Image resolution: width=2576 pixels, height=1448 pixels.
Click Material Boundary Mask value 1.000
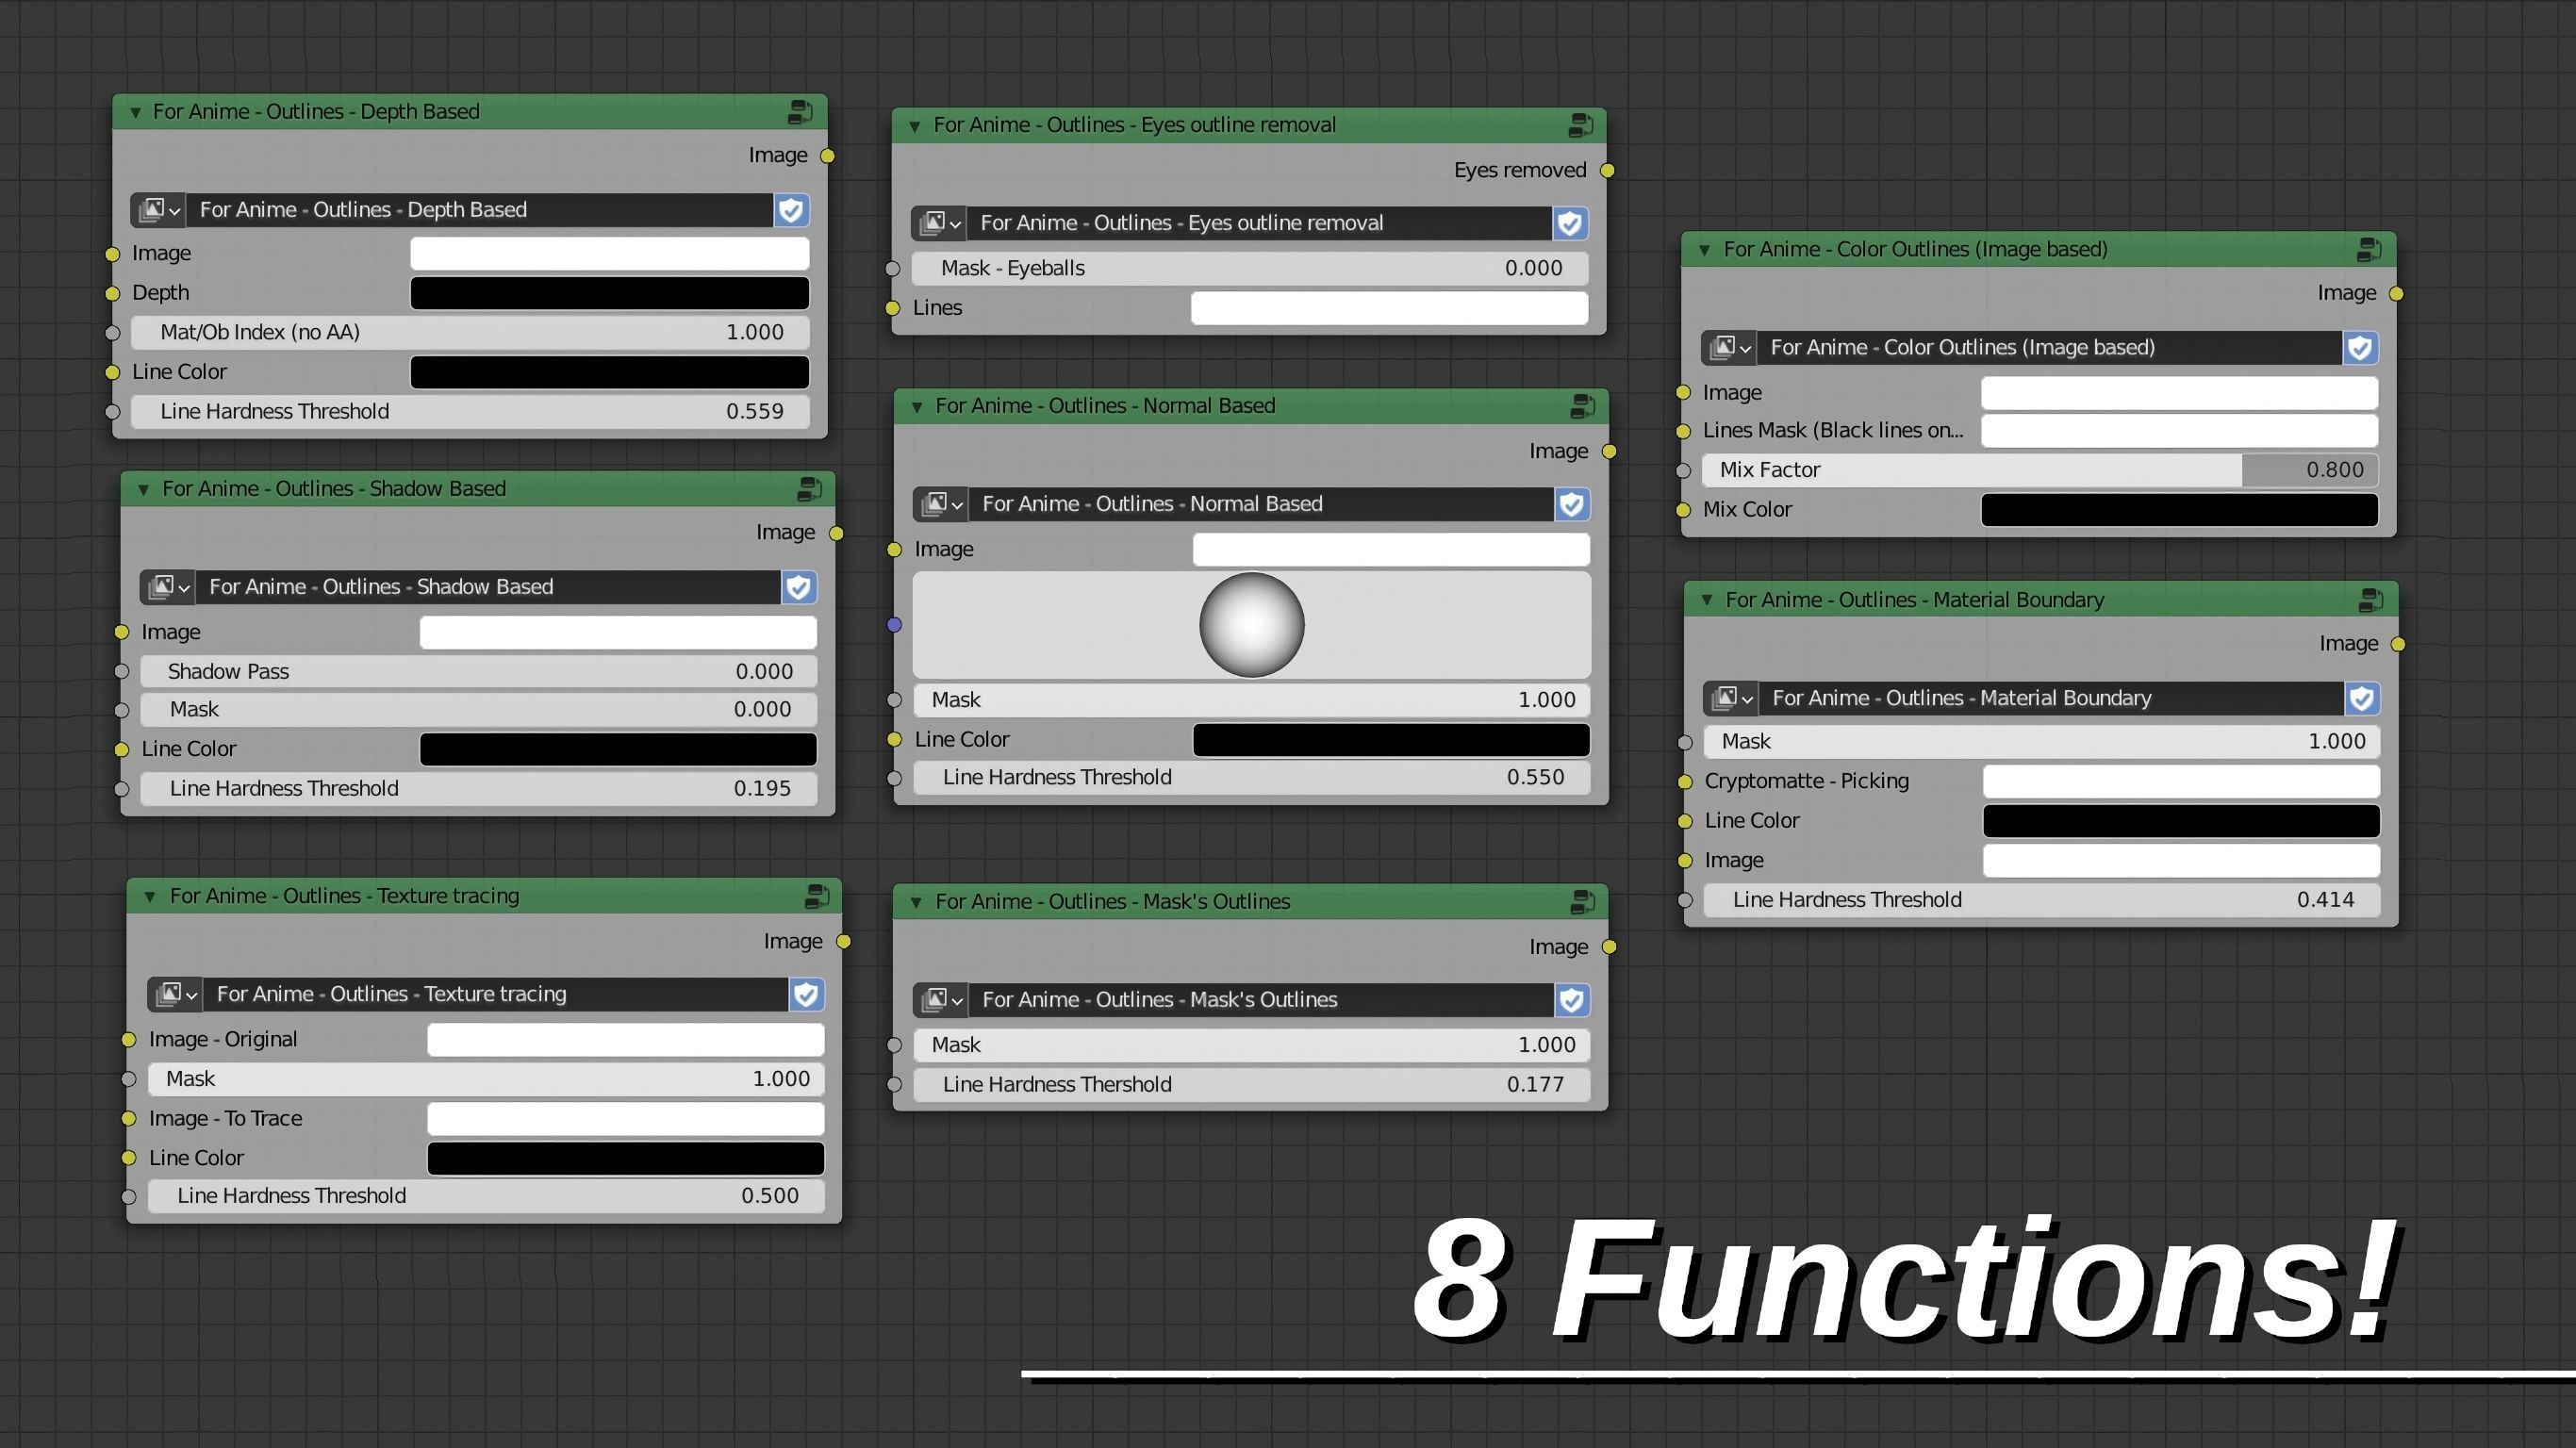[x=2042, y=741]
